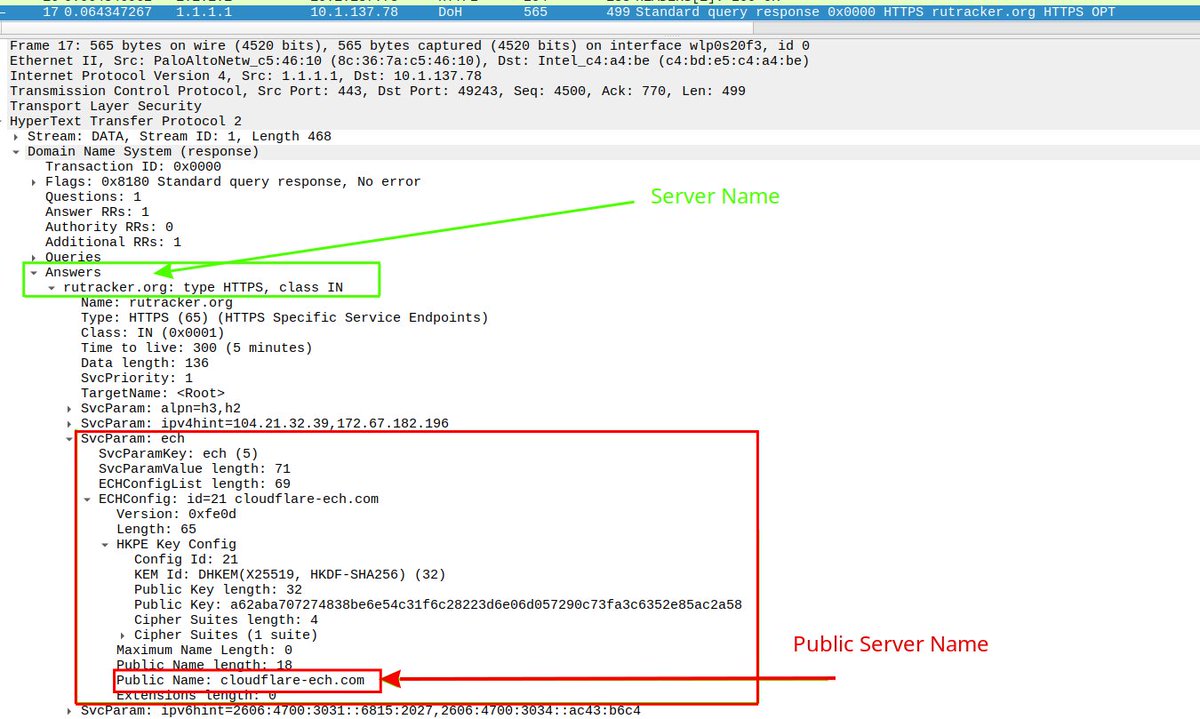
Task: Select Public Name length: 18 field
Action: pyautogui.click(x=205, y=665)
